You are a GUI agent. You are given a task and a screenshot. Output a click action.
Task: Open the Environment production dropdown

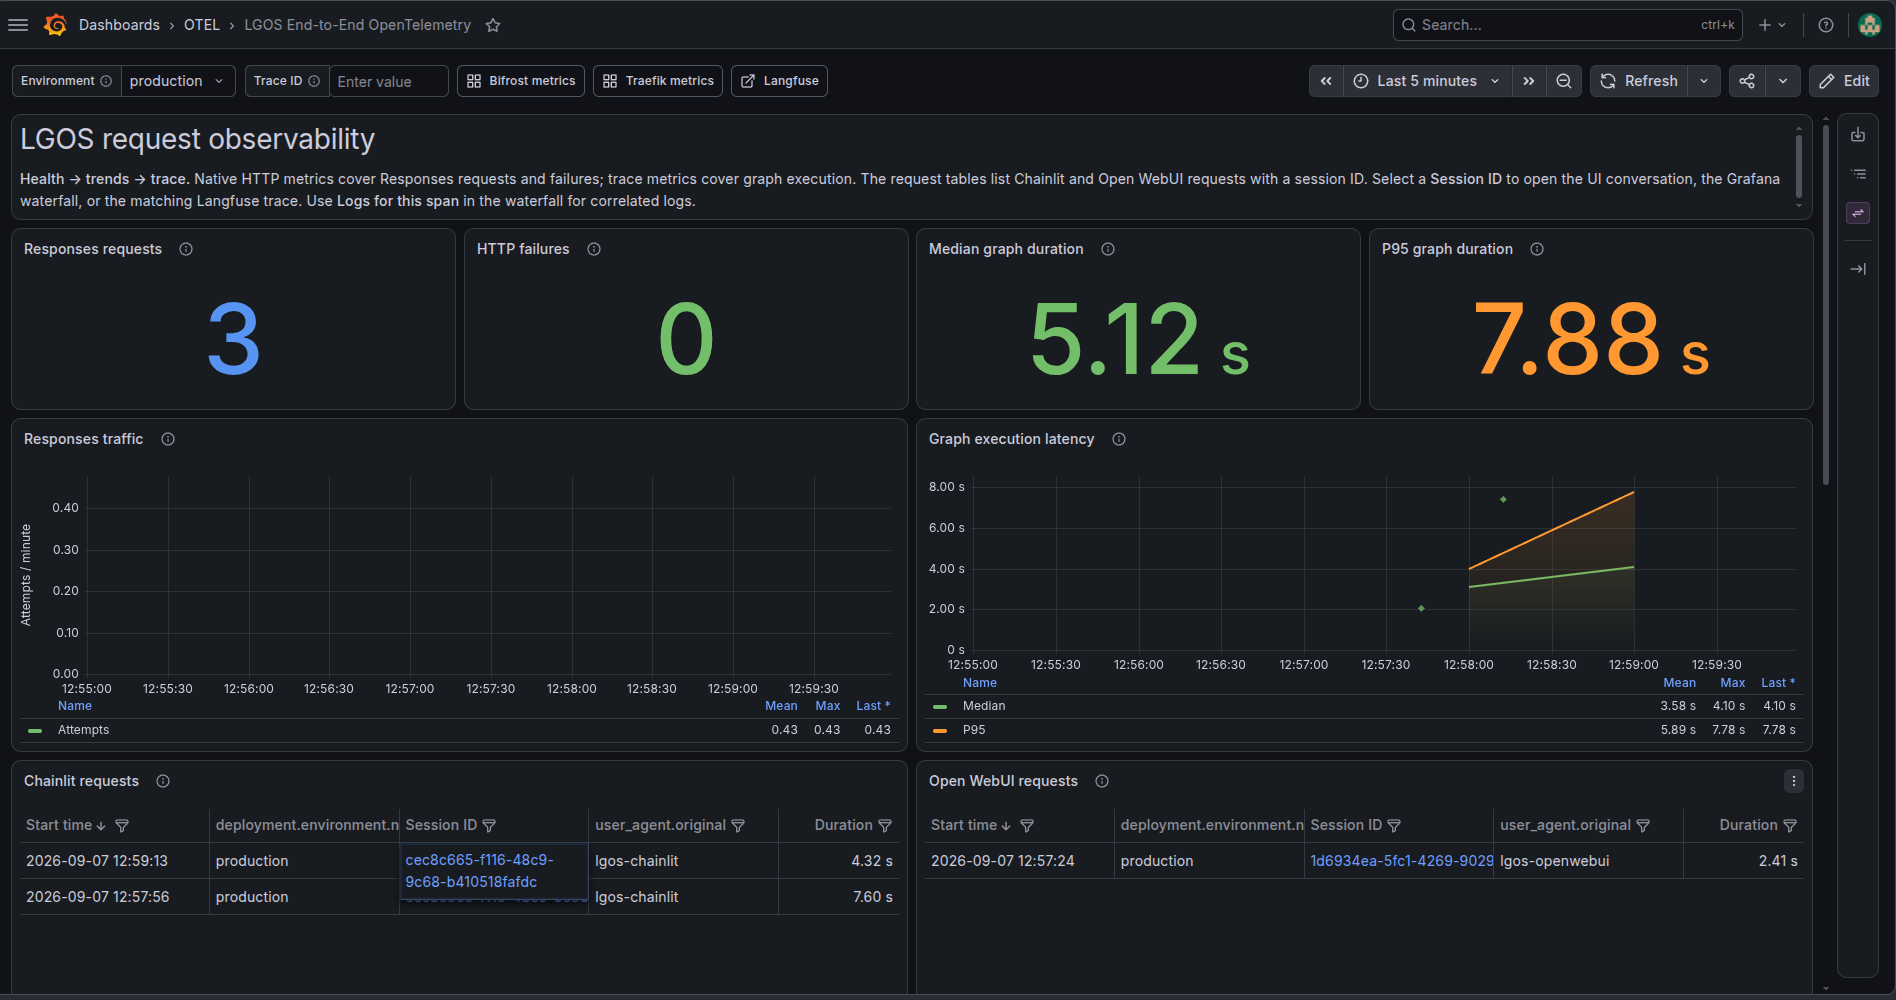click(178, 81)
